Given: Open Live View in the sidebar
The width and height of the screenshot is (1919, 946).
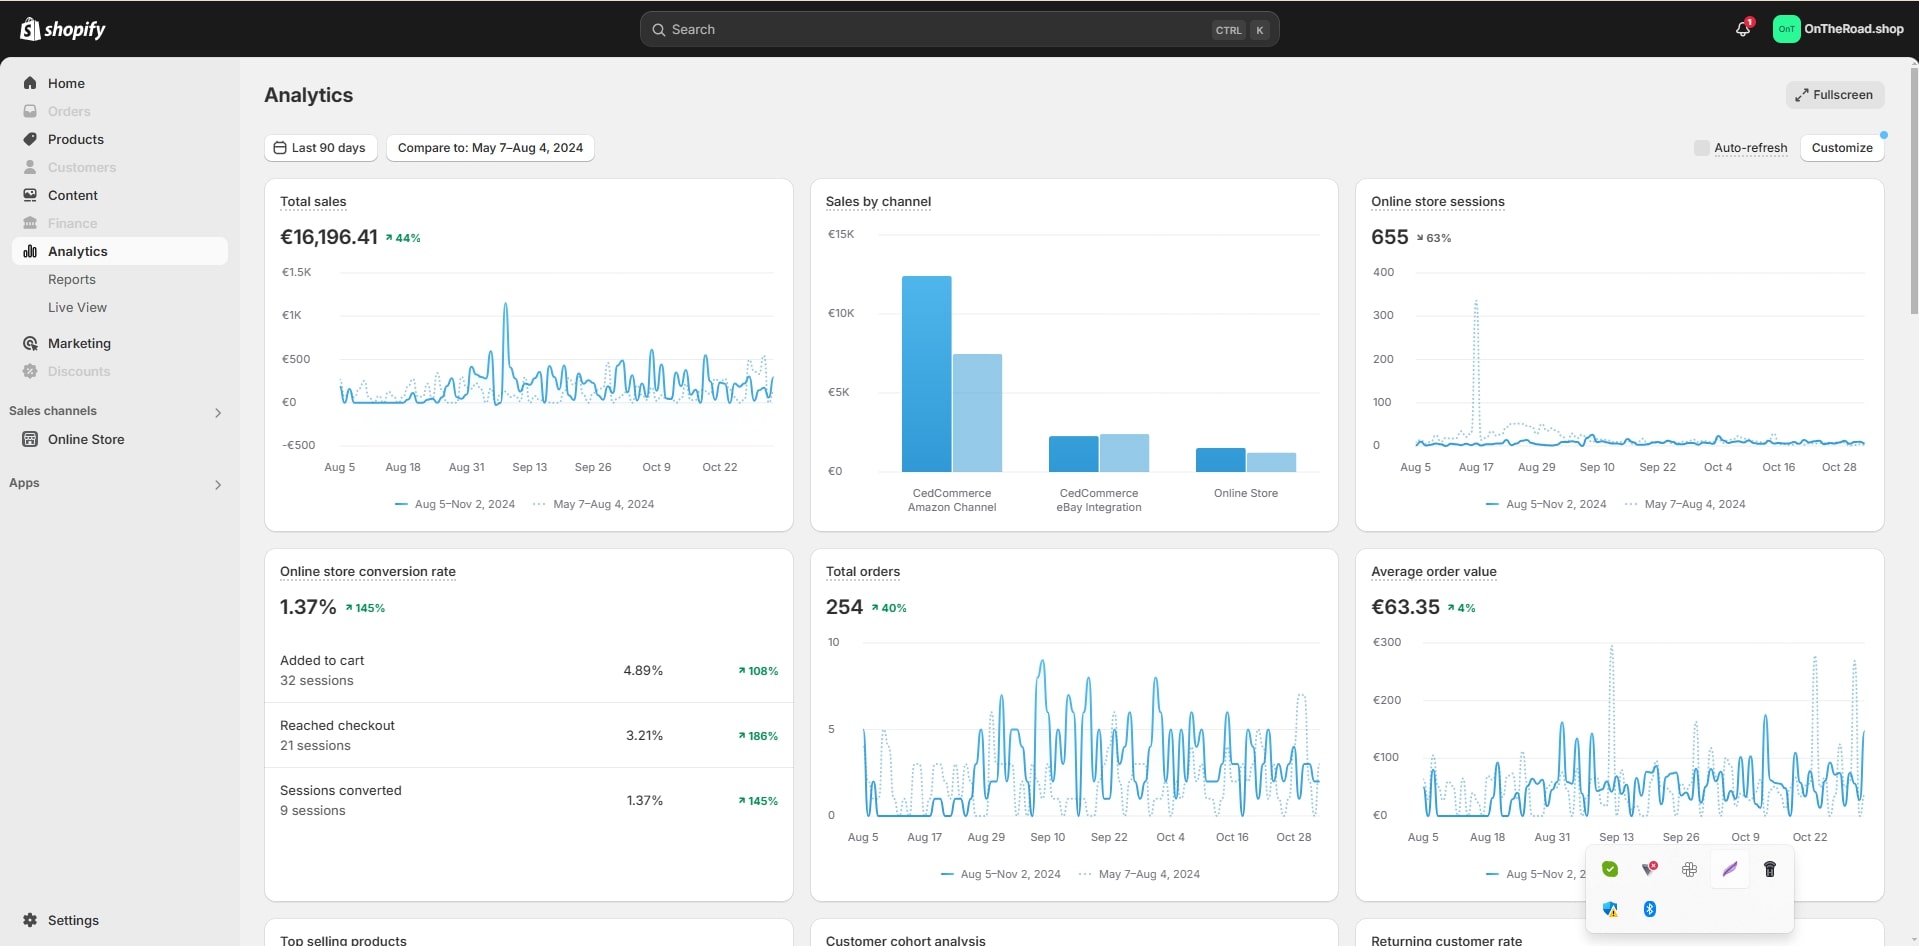Looking at the screenshot, I should click(x=77, y=307).
